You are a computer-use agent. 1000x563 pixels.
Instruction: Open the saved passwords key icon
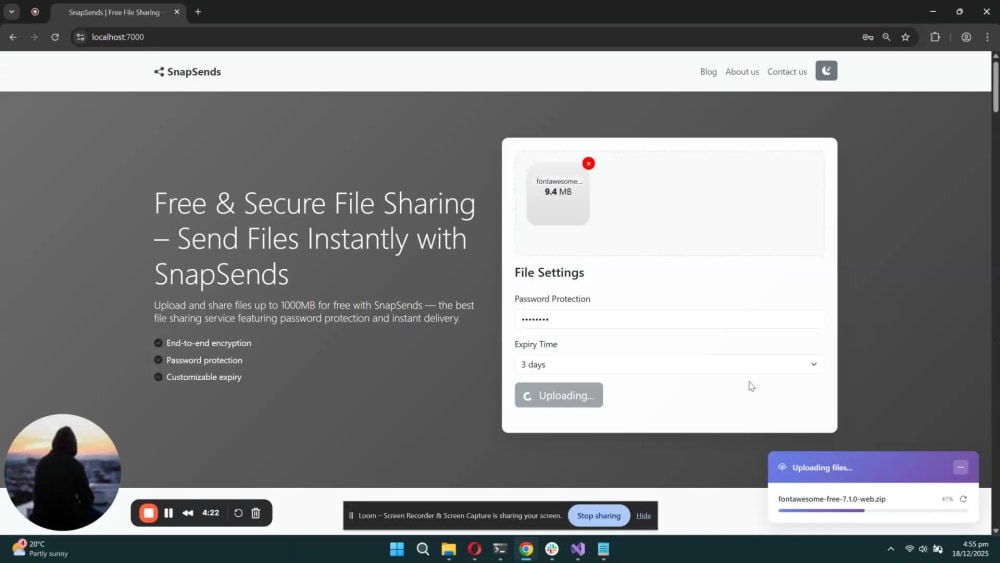coord(867,37)
